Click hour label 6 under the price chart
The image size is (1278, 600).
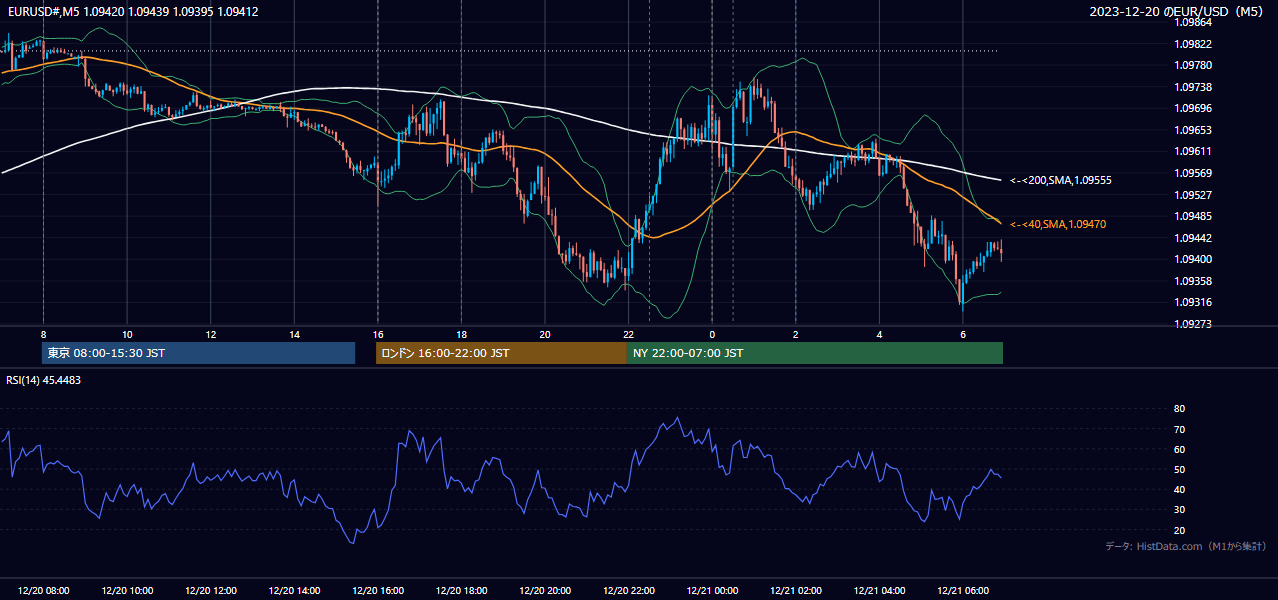962,335
